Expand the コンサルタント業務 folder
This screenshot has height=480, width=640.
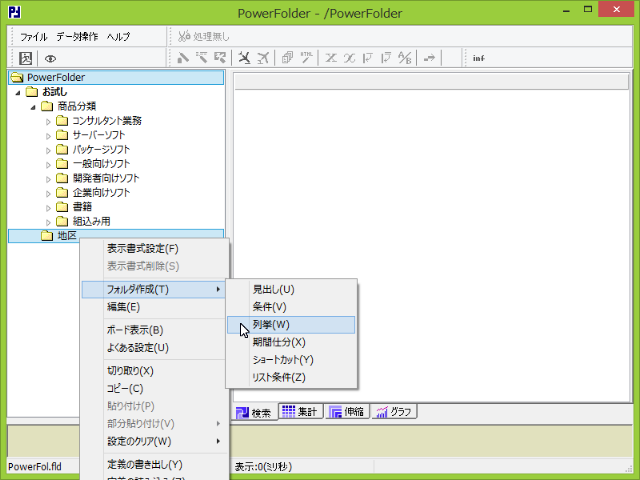[x=48, y=122]
